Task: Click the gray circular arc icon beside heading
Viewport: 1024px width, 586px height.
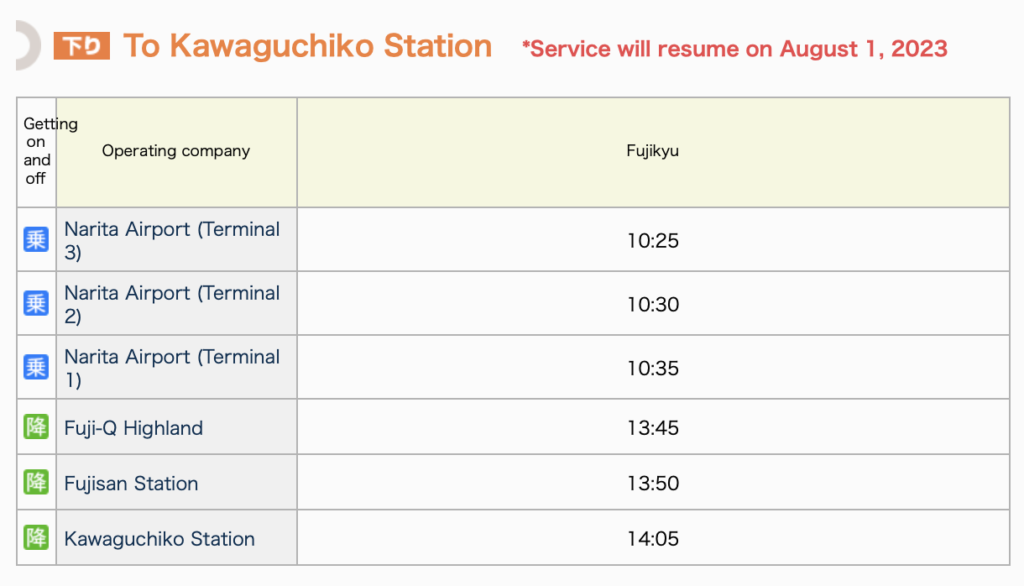Action: [x=28, y=45]
